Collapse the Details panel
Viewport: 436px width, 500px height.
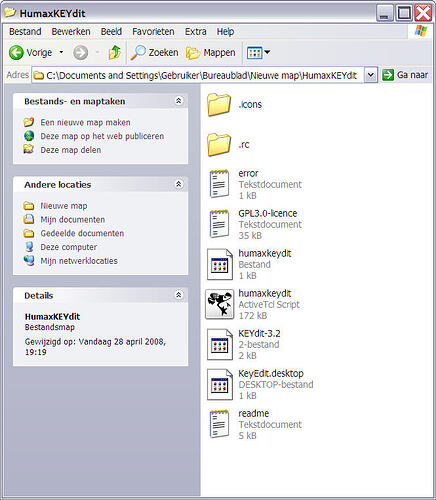[179, 295]
